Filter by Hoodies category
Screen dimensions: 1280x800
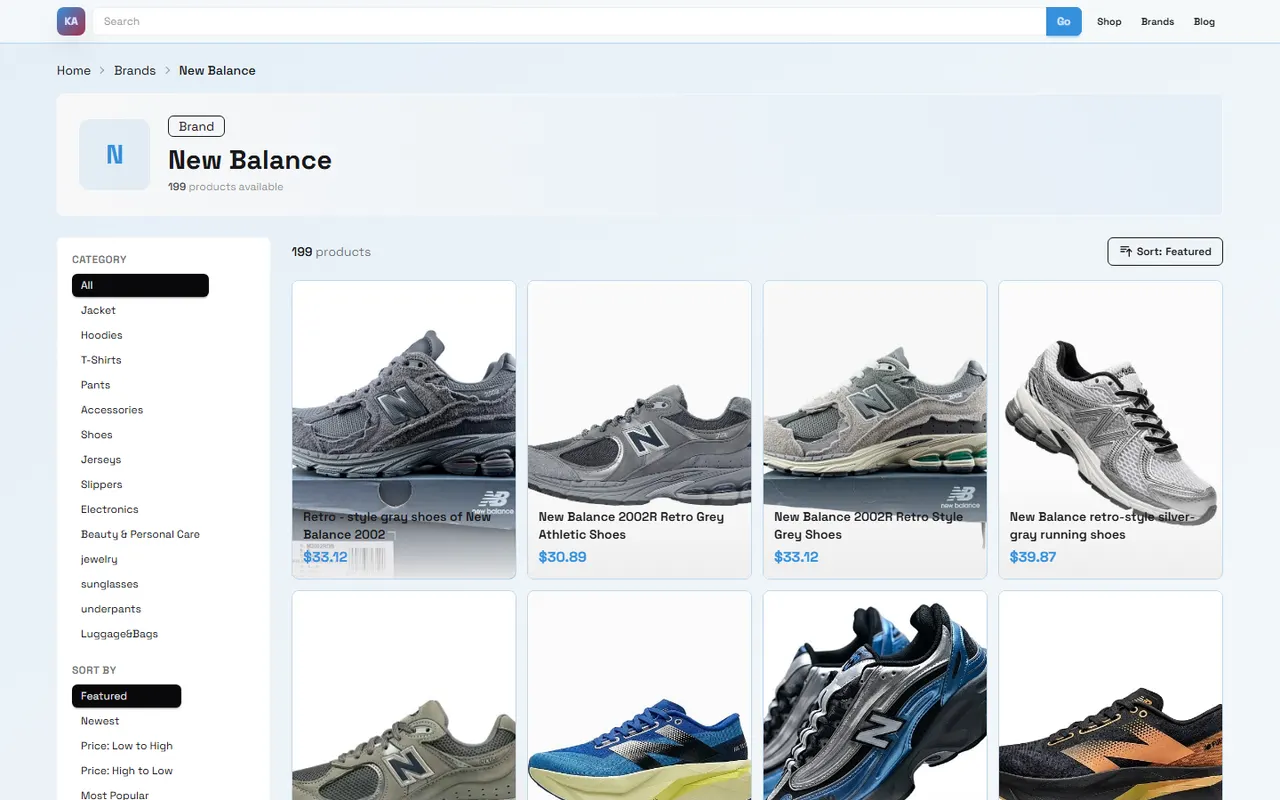pos(102,335)
